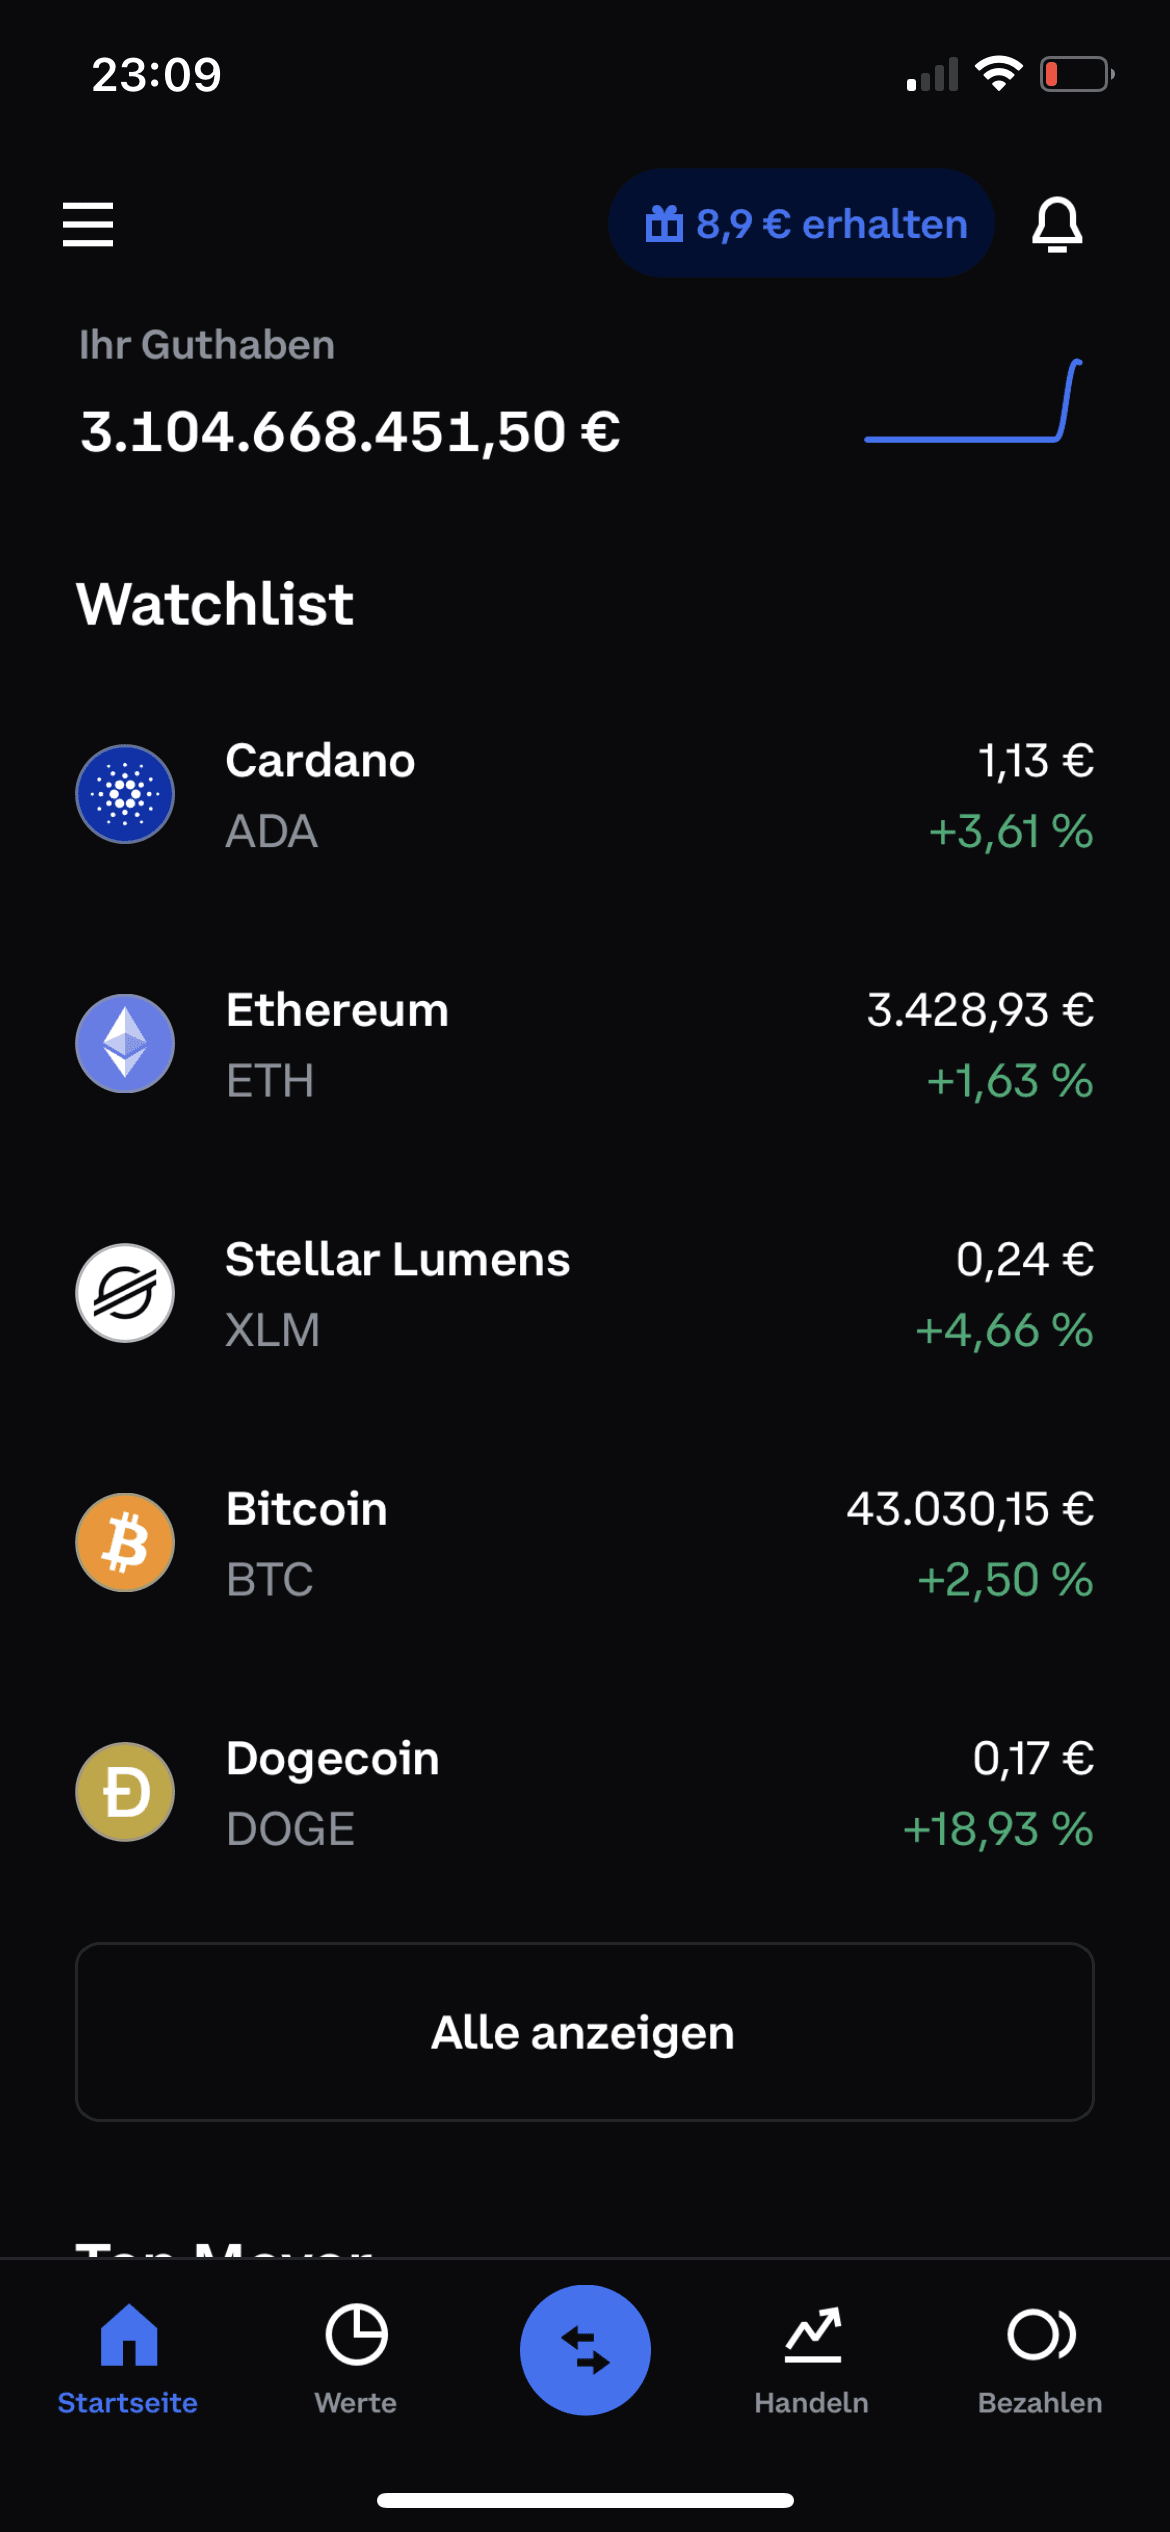This screenshot has width=1170, height=2532.
Task: Tap the Cardano coin icon
Action: pos(125,794)
